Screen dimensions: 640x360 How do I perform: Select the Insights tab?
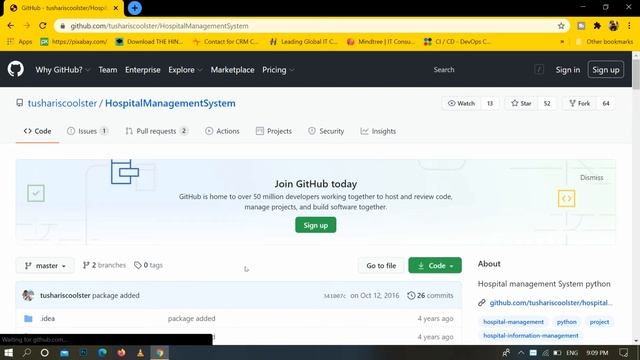pos(378,131)
